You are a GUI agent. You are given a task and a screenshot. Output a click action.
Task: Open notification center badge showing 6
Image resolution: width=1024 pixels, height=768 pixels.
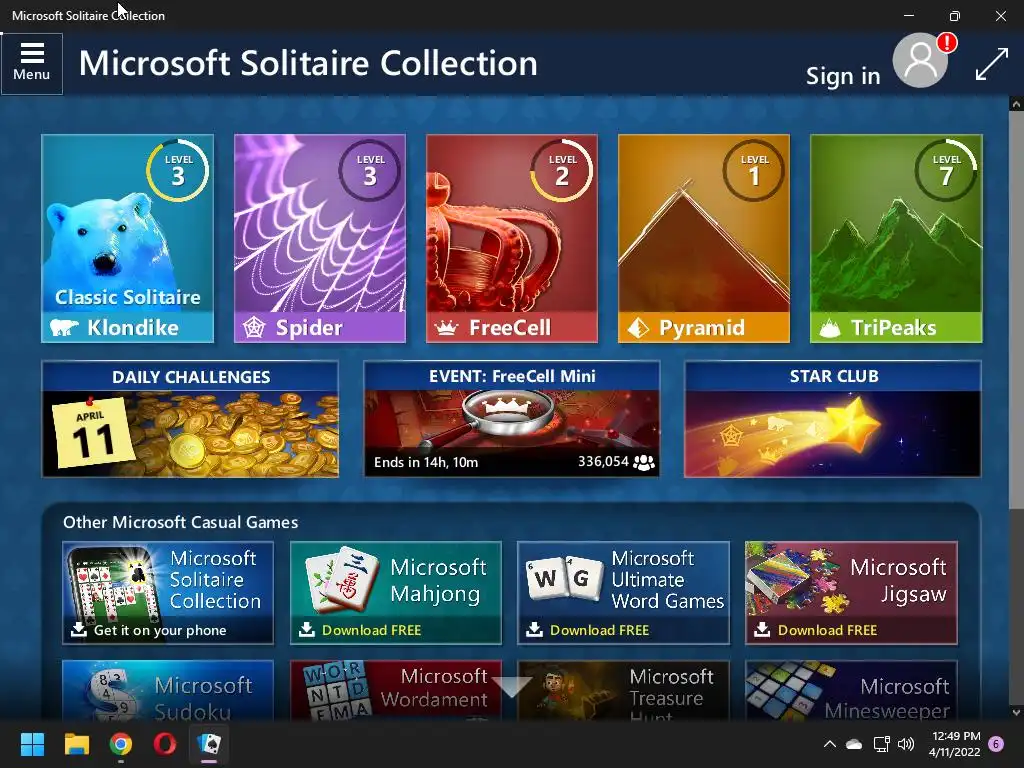pos(996,744)
